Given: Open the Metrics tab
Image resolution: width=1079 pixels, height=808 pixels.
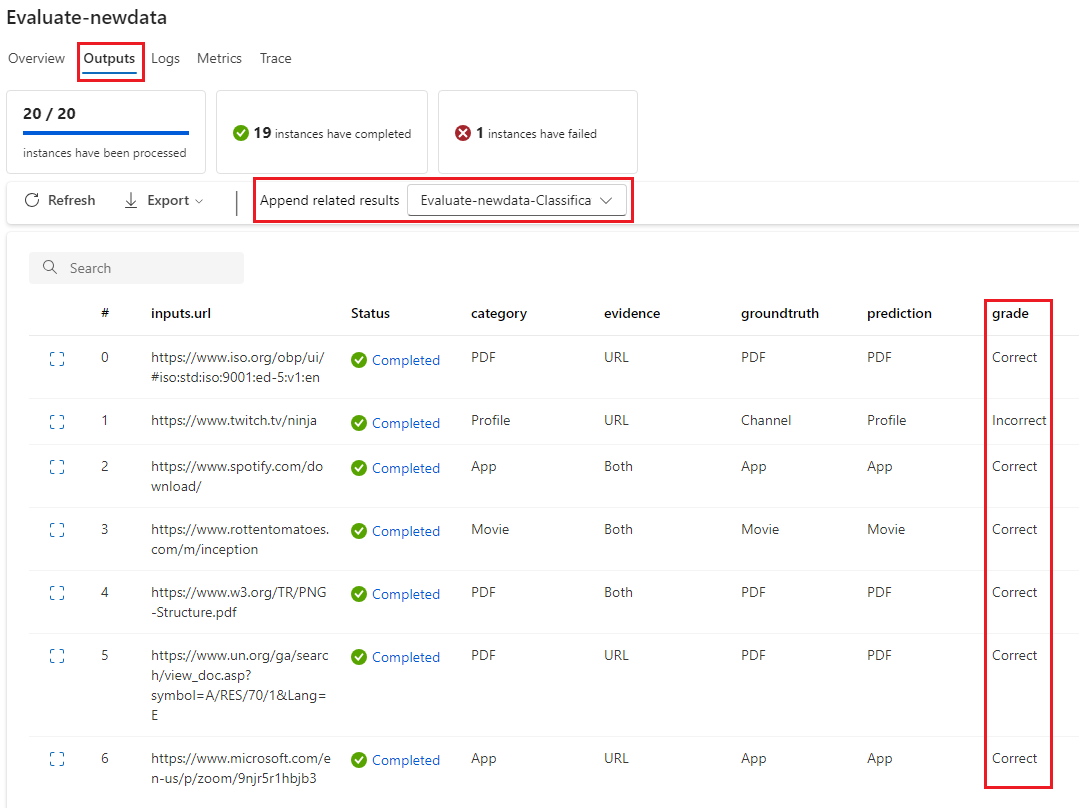Looking at the screenshot, I should pyautogui.click(x=219, y=59).
